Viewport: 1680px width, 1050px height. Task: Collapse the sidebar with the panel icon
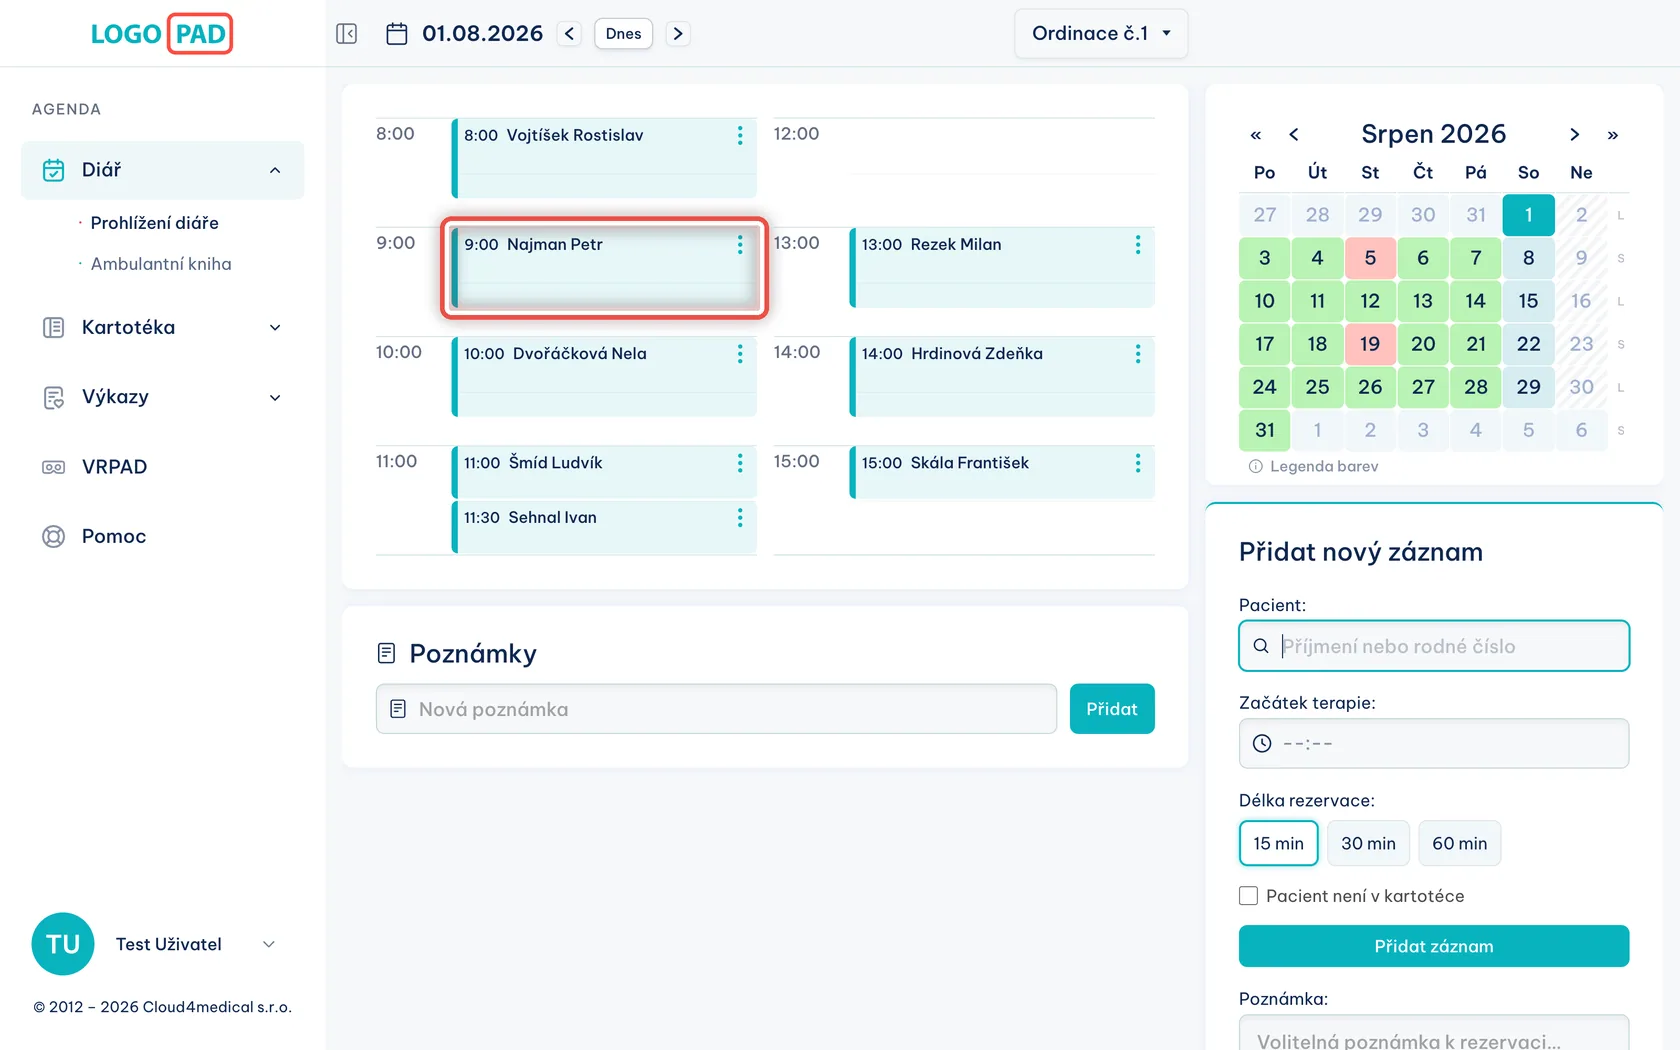point(347,34)
